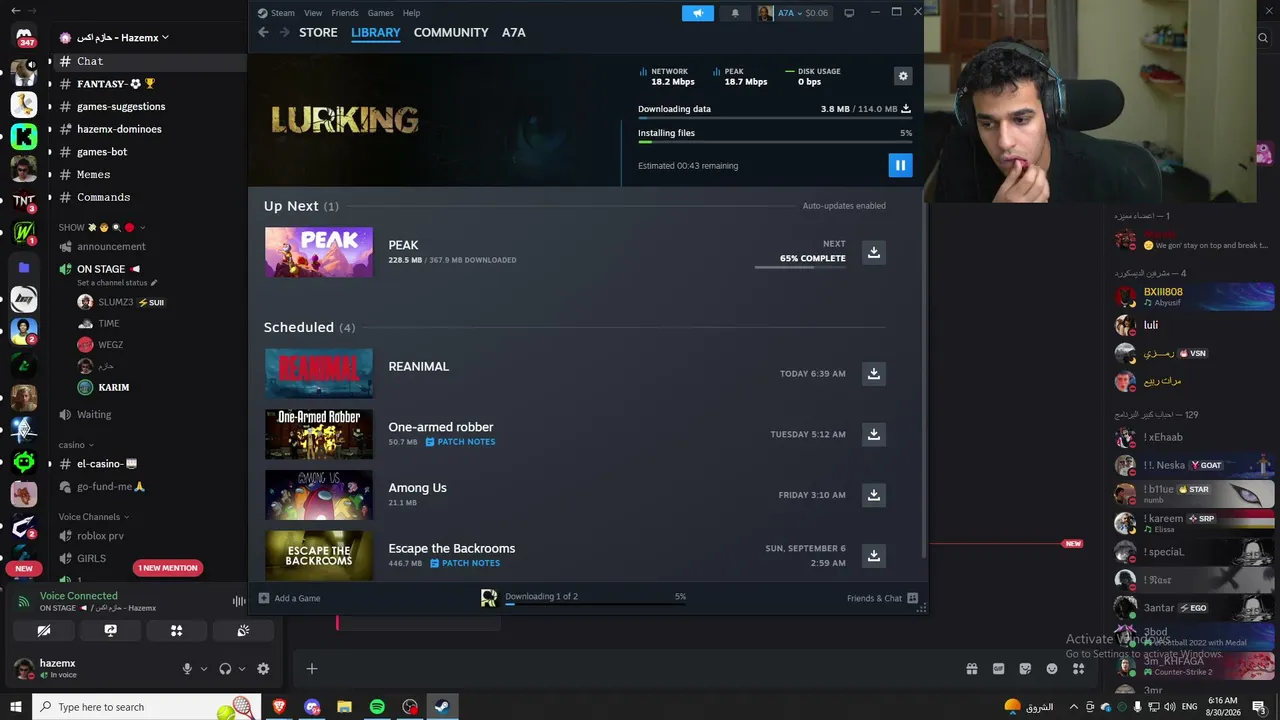Viewport: 1280px width, 720px height.
Task: Click the Steam announcements megaphone icon
Action: coord(698,13)
